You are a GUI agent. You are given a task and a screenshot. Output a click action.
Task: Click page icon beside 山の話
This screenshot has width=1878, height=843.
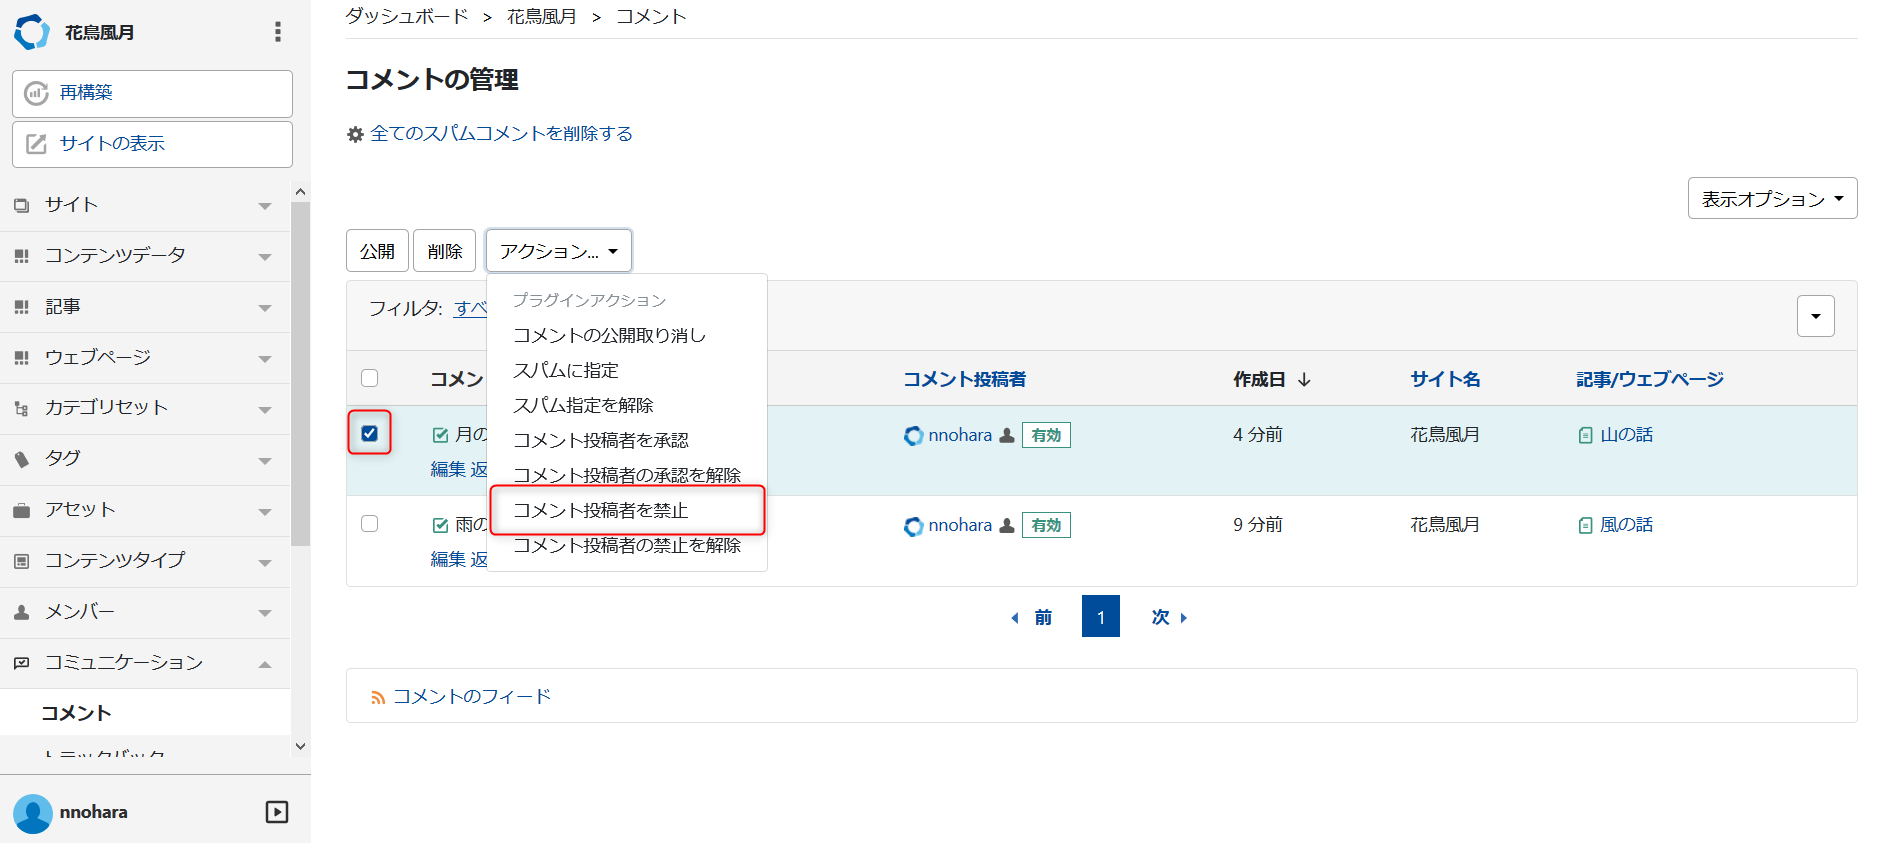pyautogui.click(x=1585, y=436)
